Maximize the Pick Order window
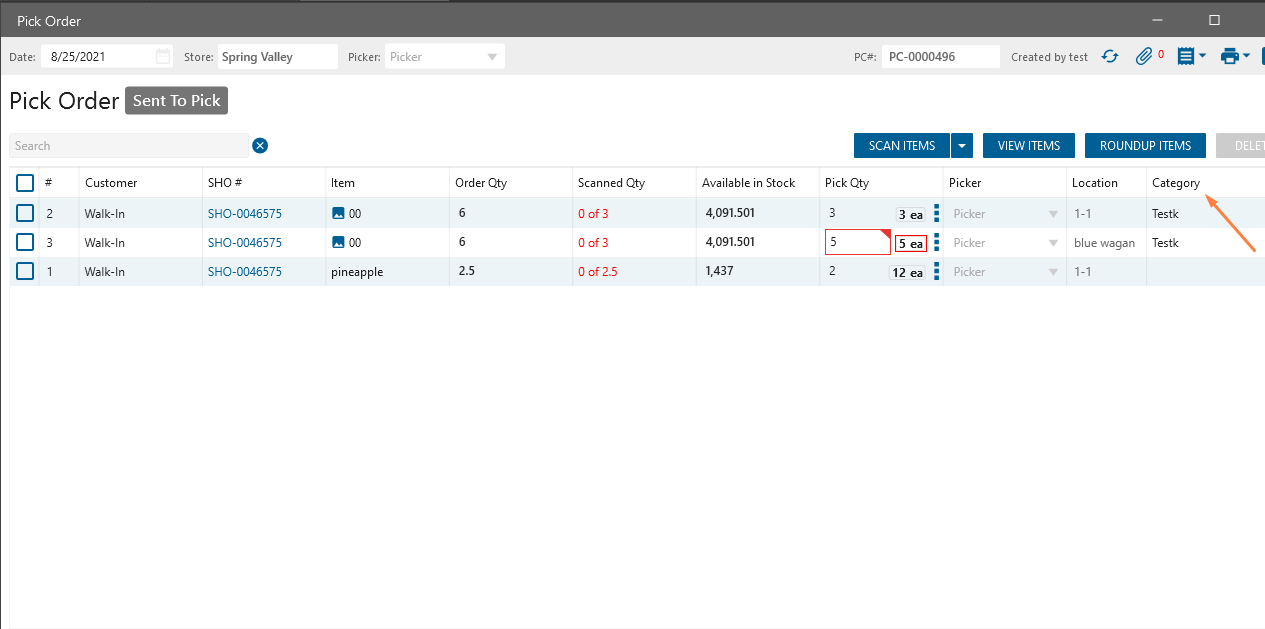 click(1214, 20)
